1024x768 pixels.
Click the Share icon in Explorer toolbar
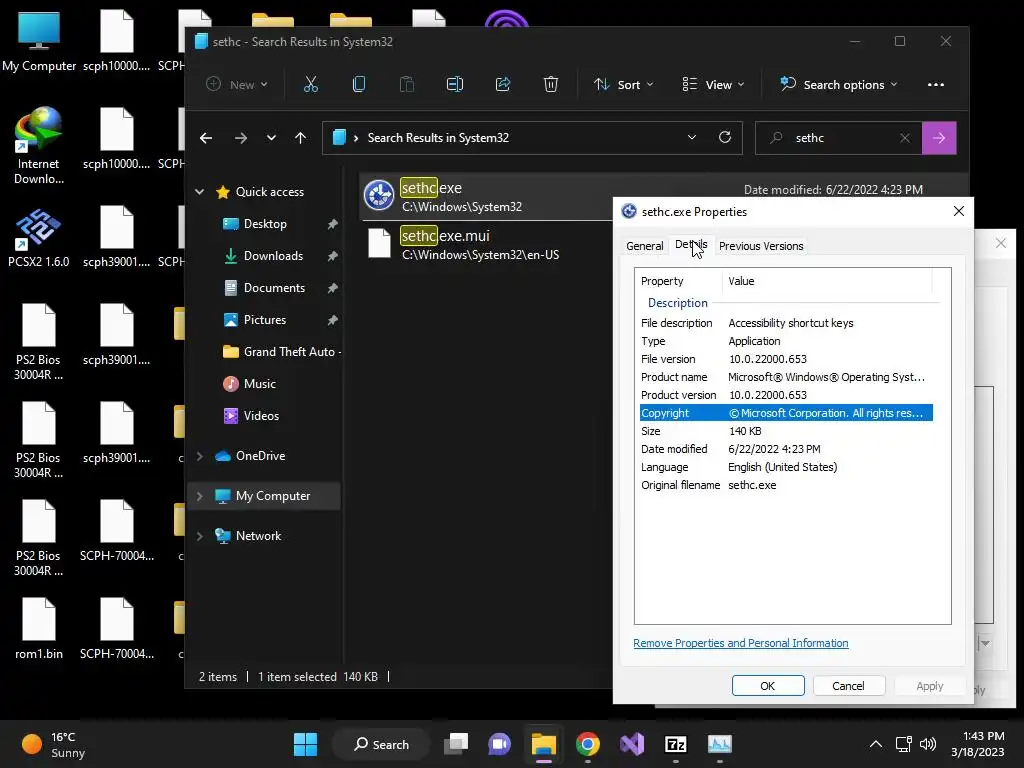click(x=503, y=84)
